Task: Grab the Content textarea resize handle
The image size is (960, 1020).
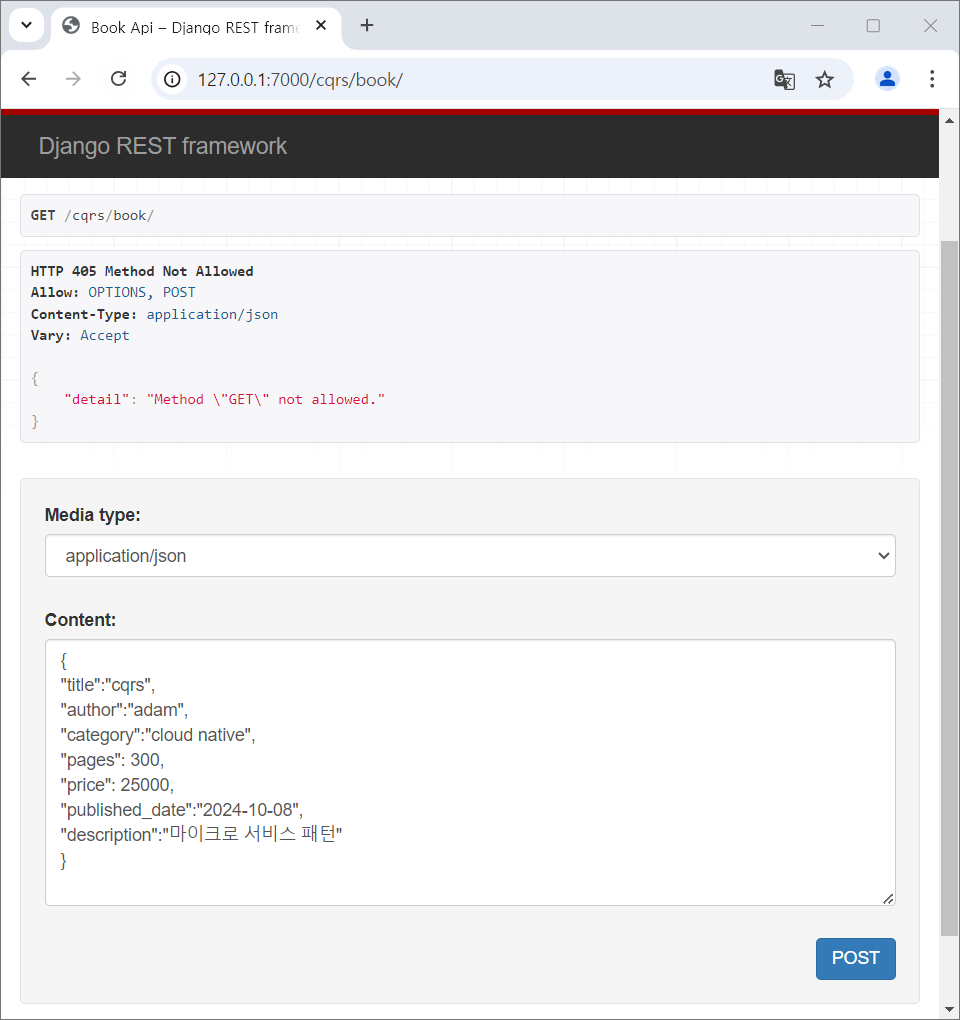Action: tap(888, 898)
